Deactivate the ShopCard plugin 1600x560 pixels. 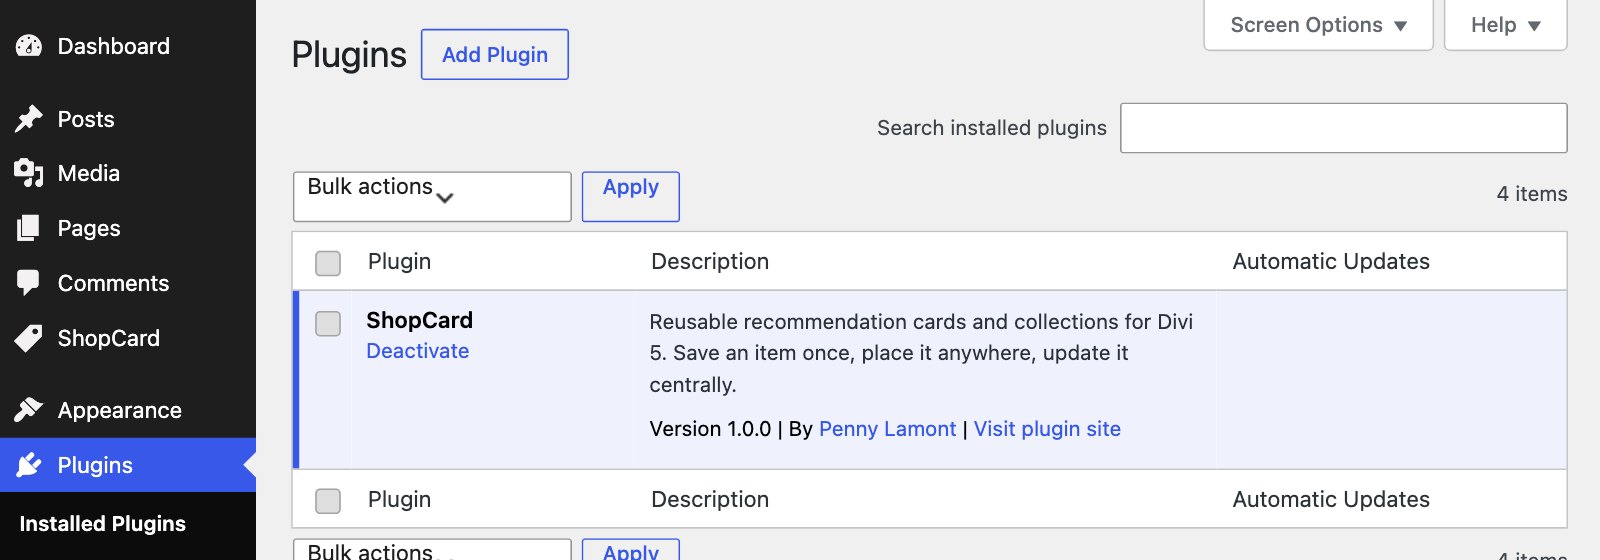click(x=417, y=351)
